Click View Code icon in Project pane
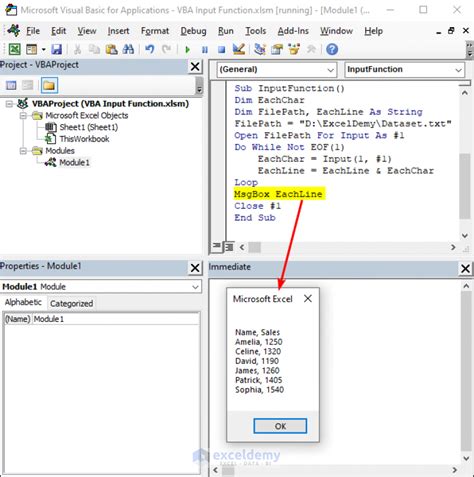 point(11,85)
